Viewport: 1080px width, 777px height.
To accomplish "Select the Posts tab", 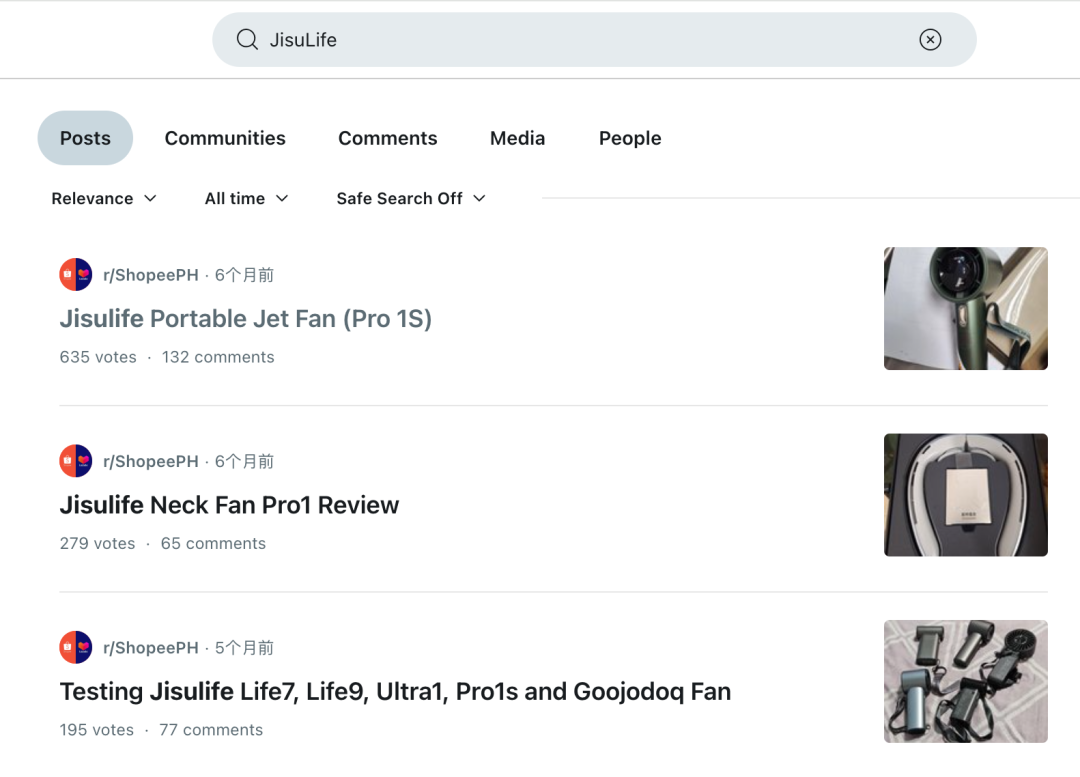I will [x=85, y=138].
